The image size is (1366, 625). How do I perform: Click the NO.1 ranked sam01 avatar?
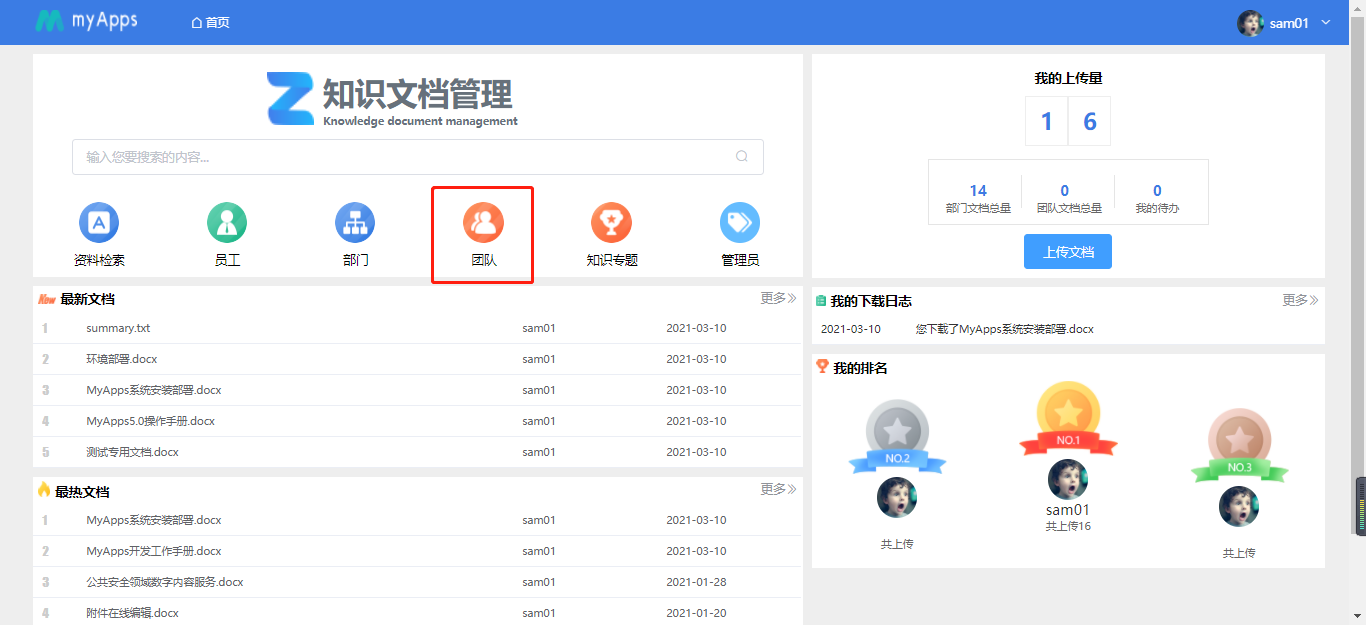click(1068, 480)
